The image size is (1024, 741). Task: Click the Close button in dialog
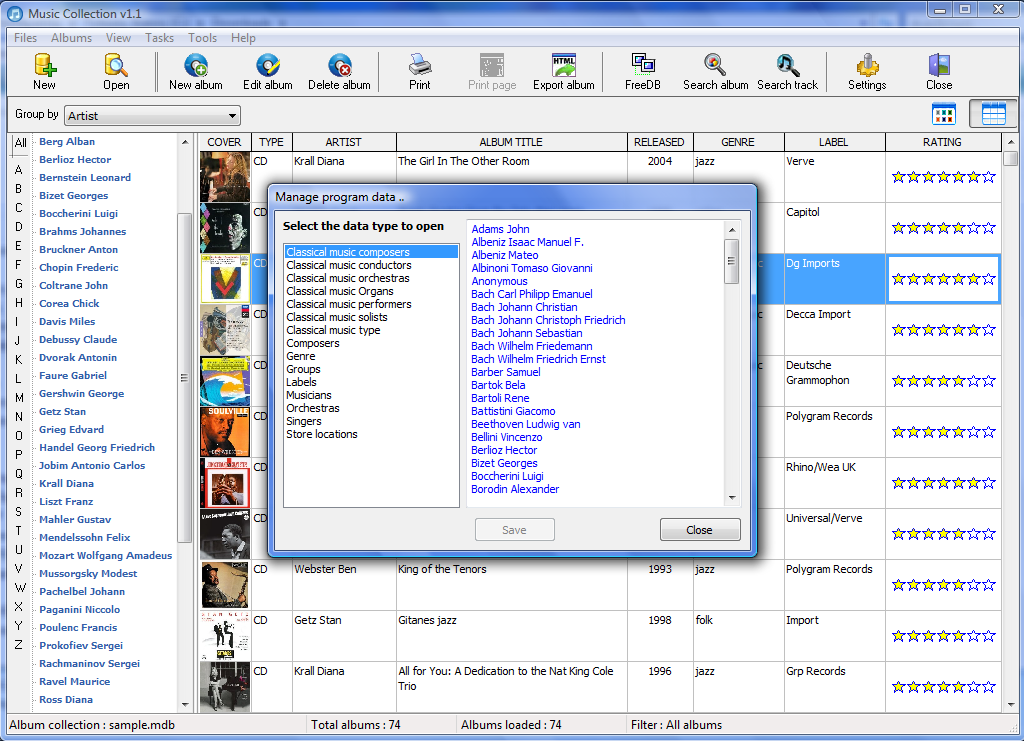(x=699, y=530)
